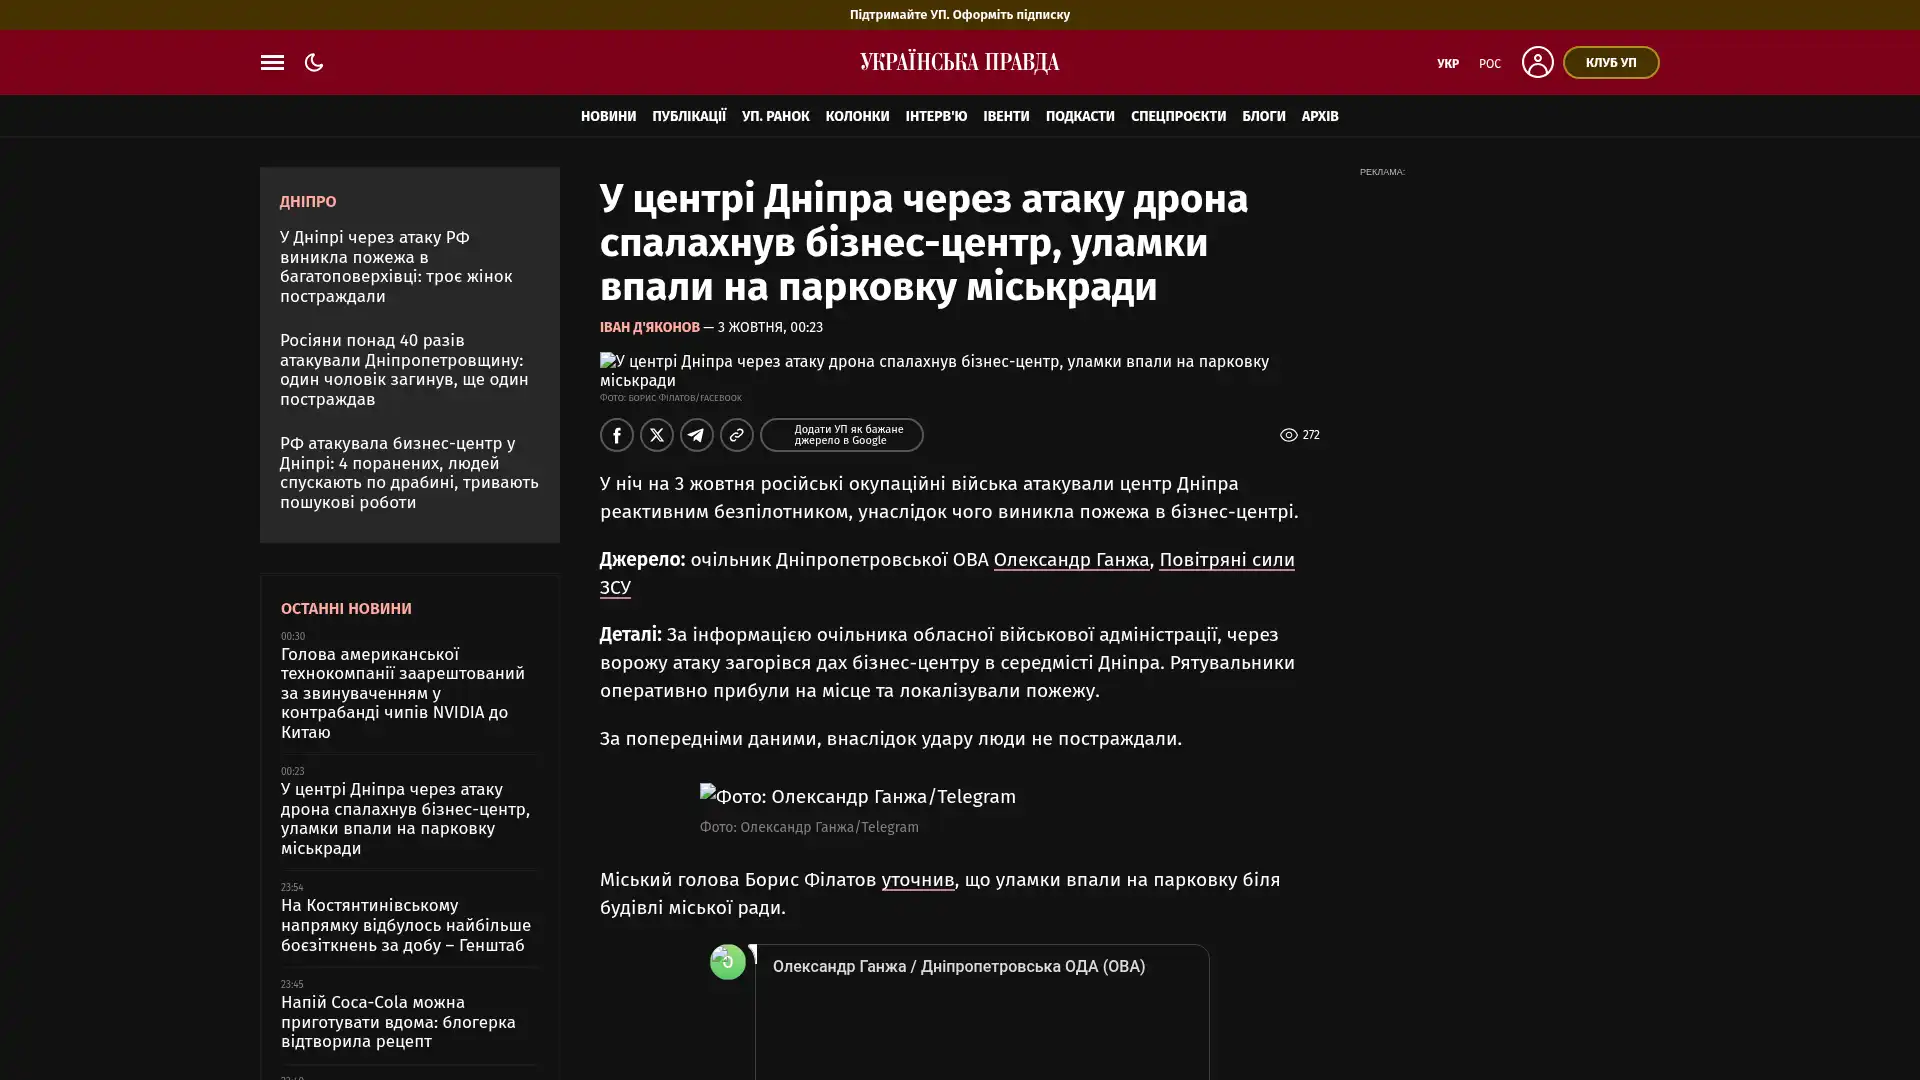Open the Архів section

(1319, 116)
